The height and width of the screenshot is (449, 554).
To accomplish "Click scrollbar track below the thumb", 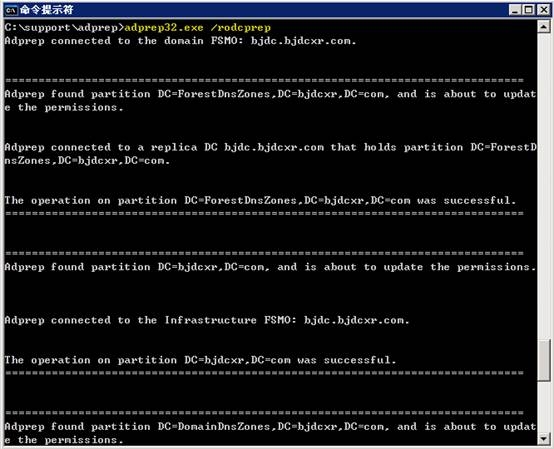I will tap(544, 407).
